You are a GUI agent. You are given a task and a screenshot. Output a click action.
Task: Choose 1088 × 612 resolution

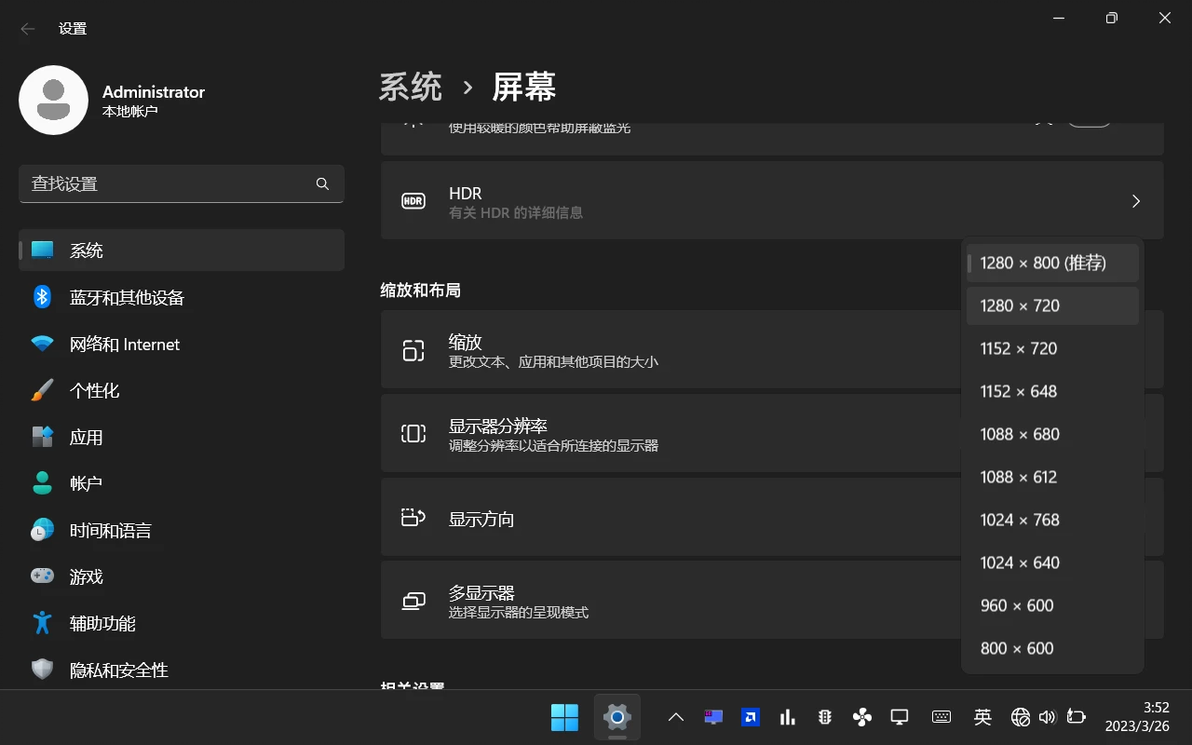point(1052,477)
